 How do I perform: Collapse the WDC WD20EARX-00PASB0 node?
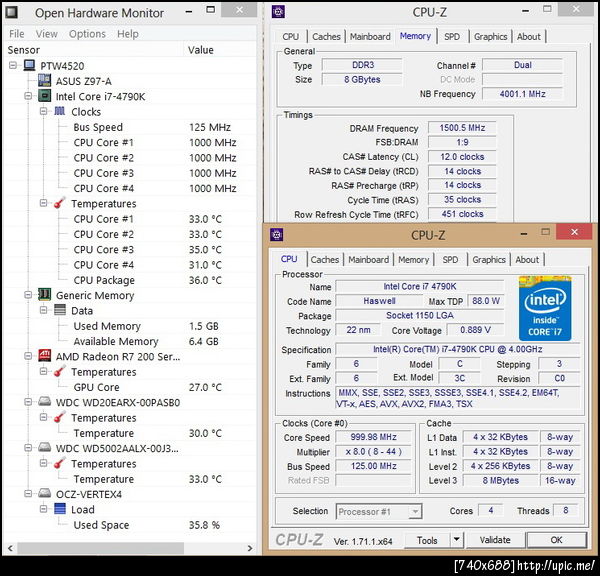pos(28,402)
